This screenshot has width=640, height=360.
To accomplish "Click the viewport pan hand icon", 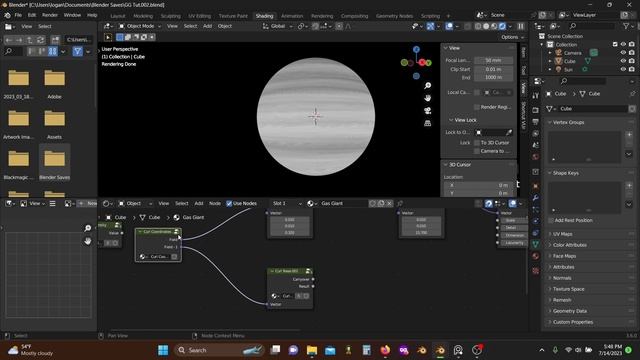I will (x=427, y=98).
